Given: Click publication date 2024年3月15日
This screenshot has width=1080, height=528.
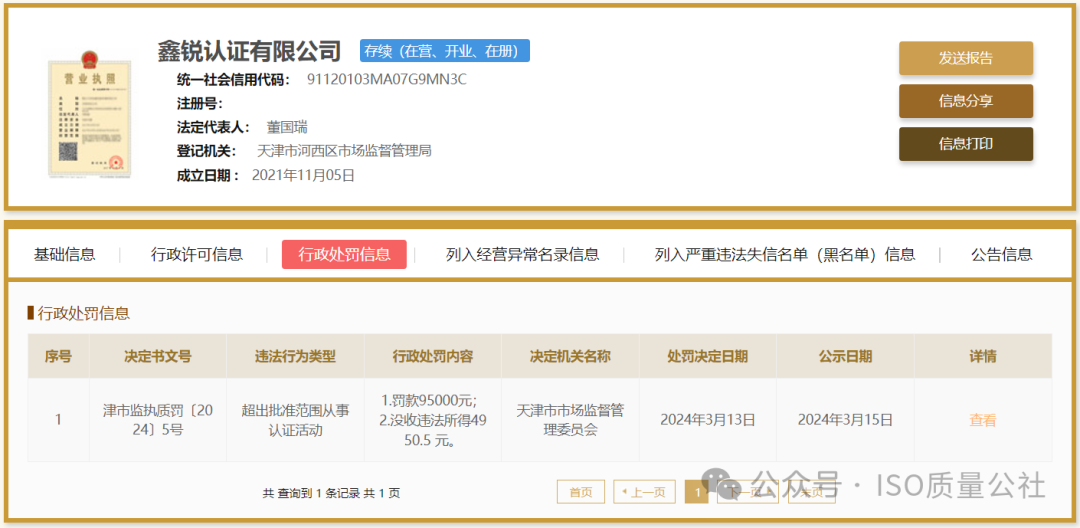Looking at the screenshot, I should coord(845,420).
